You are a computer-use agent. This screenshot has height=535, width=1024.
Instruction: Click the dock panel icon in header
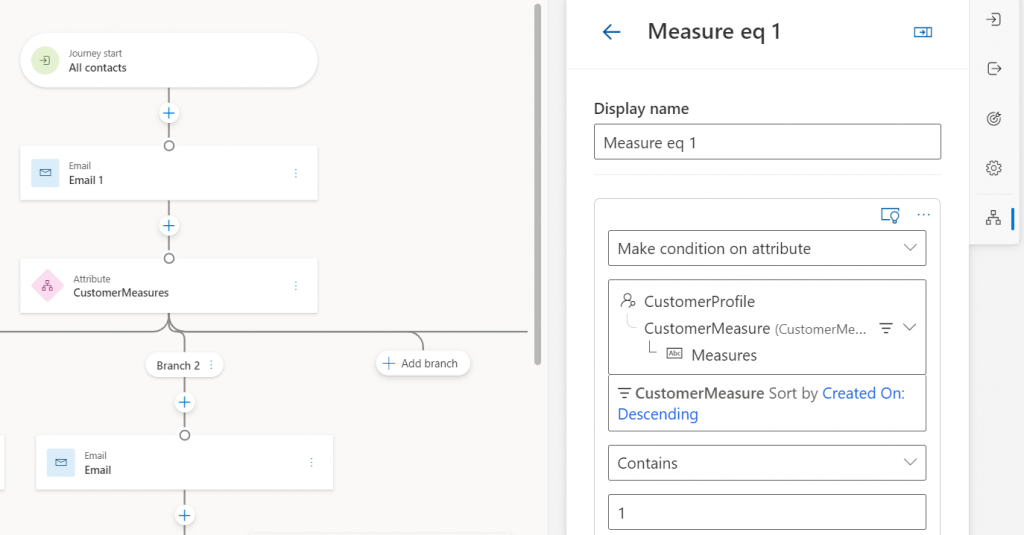[922, 32]
